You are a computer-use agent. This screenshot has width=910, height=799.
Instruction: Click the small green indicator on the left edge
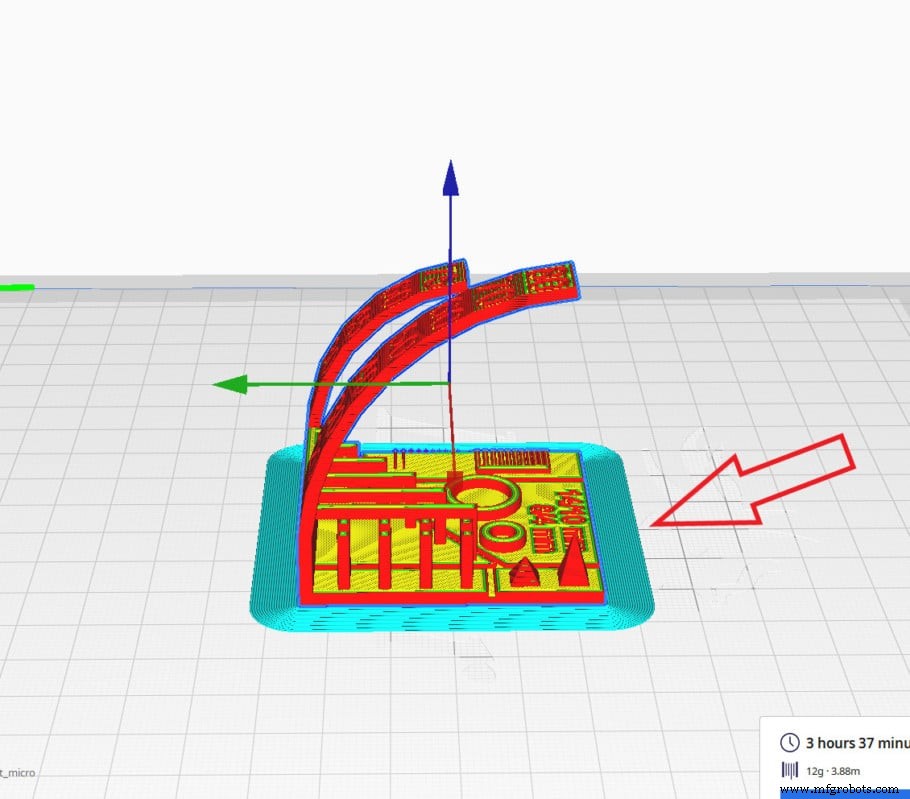(x=17, y=288)
